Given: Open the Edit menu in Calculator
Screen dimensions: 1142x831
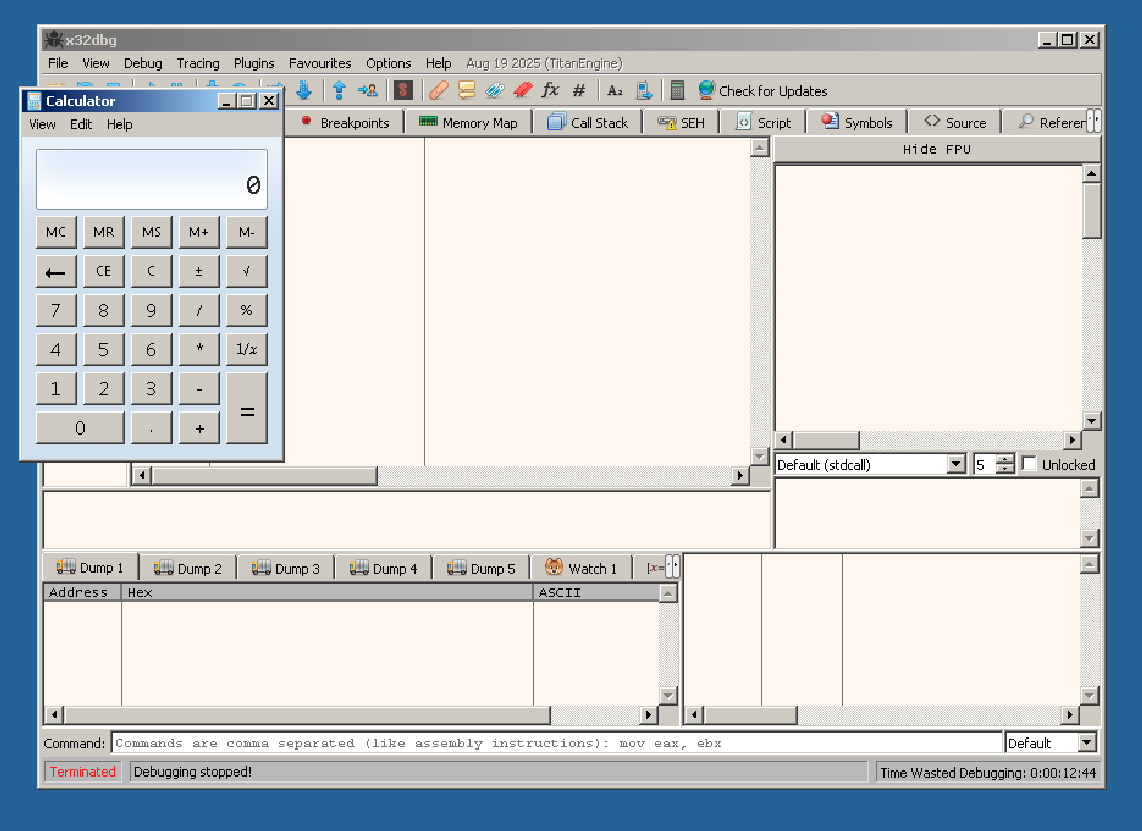Looking at the screenshot, I should click(81, 124).
